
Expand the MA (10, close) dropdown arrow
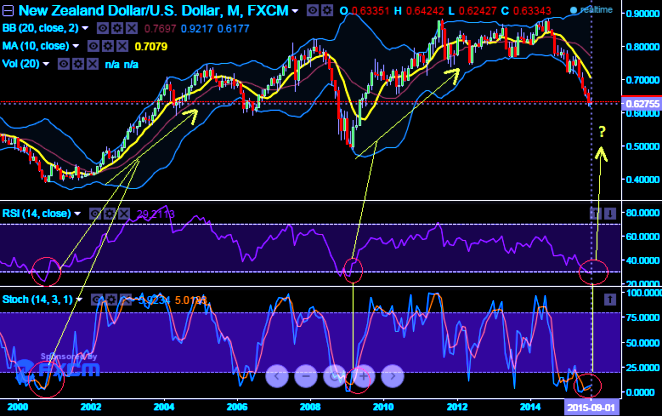coord(76,46)
